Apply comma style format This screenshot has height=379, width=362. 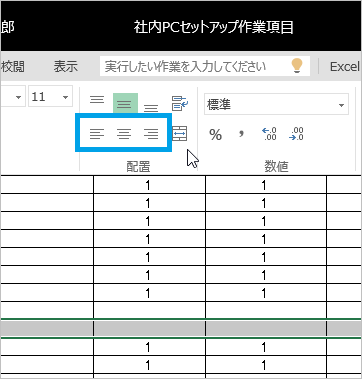click(242, 134)
